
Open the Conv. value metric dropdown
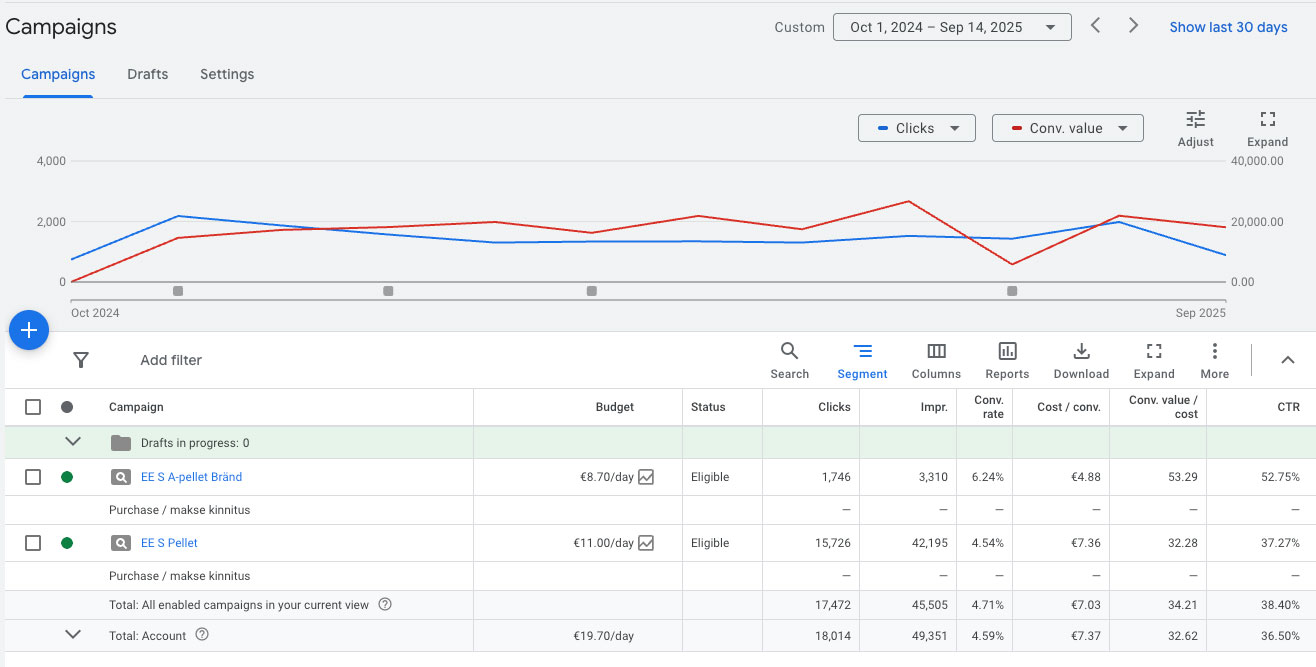tap(1067, 128)
